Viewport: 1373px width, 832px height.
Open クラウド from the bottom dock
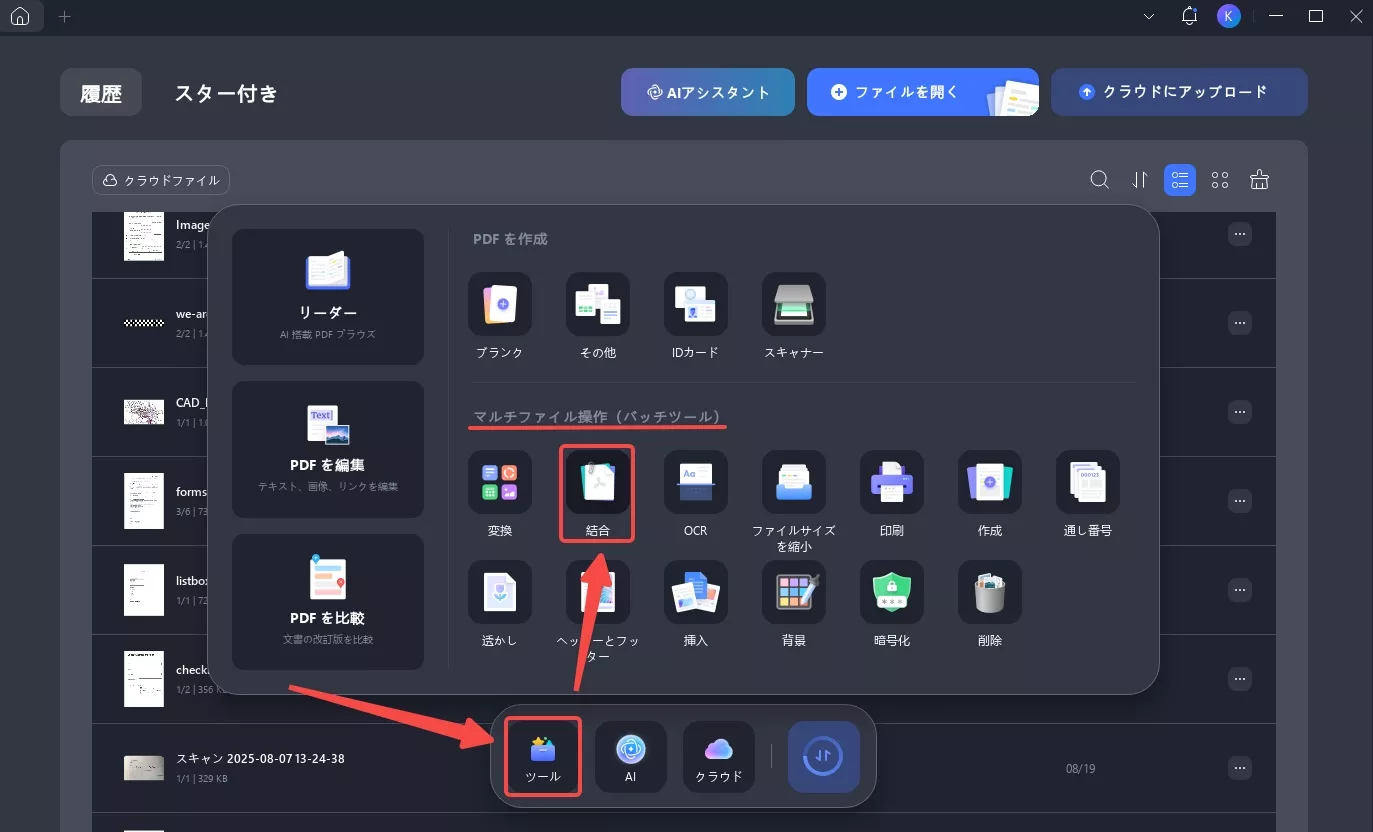[719, 757]
